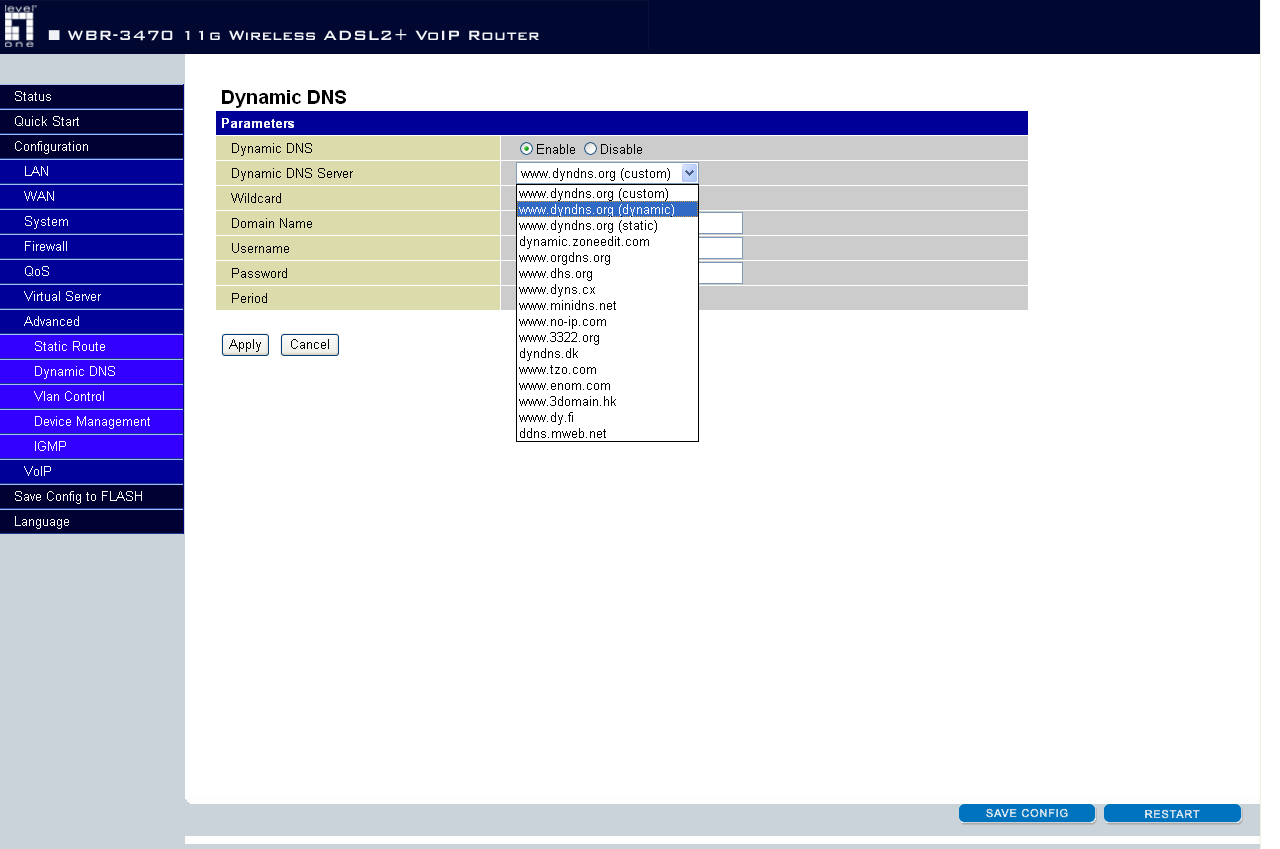Image resolution: width=1280 pixels, height=849 pixels.
Task: Click the SAVE CONFIG button
Action: (1027, 813)
